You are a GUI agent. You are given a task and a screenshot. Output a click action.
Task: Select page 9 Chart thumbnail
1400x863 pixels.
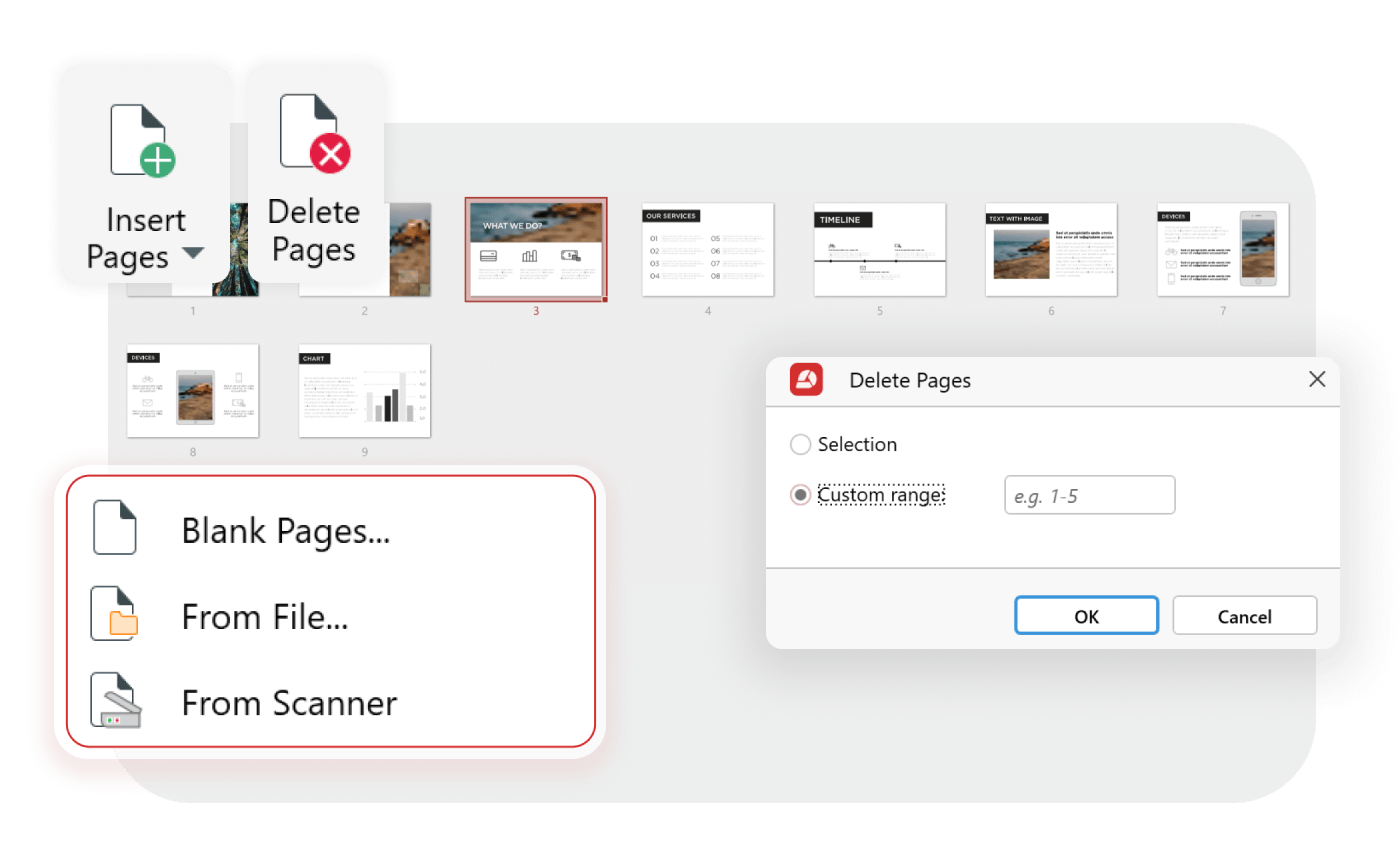(x=364, y=391)
